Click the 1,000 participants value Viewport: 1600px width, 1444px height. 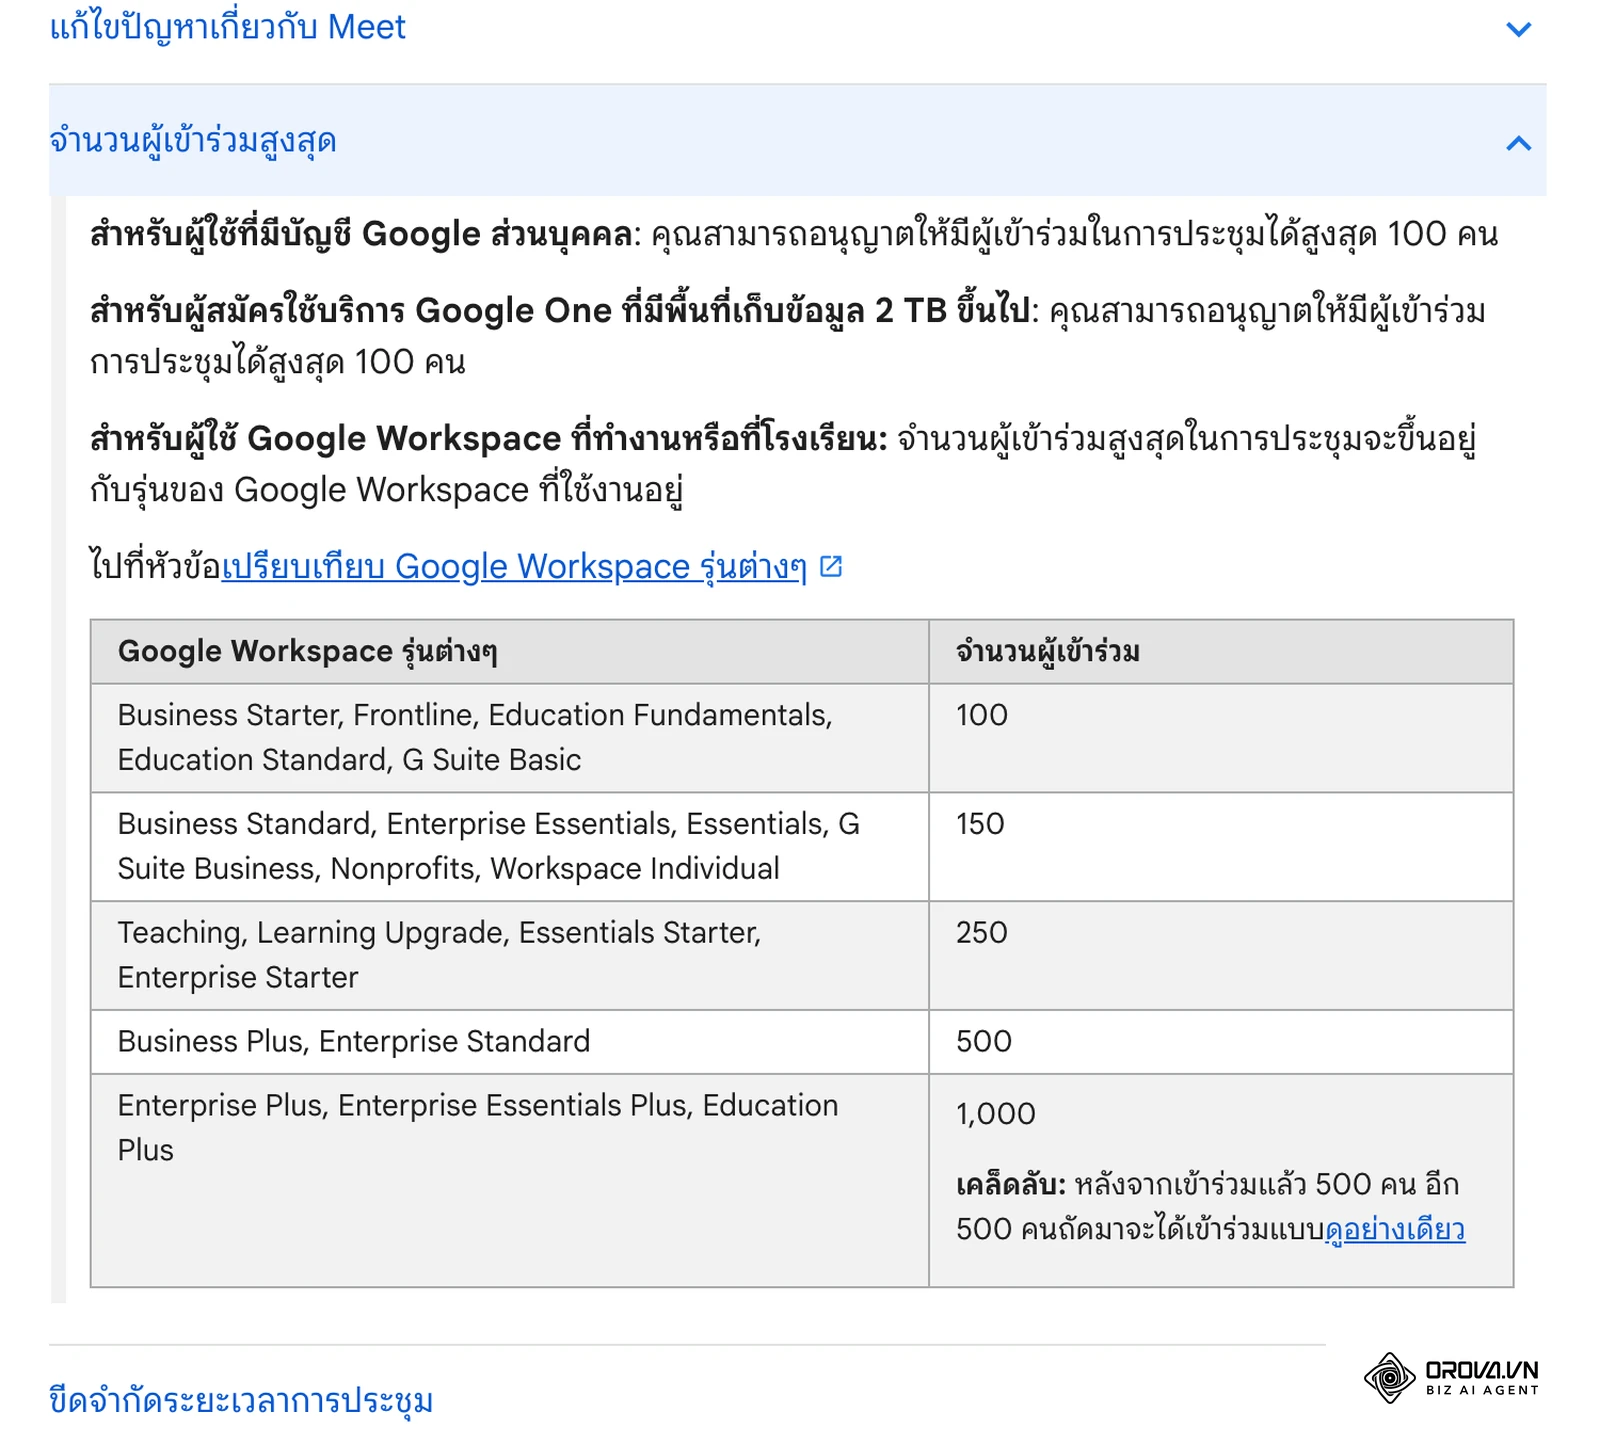(x=996, y=1114)
